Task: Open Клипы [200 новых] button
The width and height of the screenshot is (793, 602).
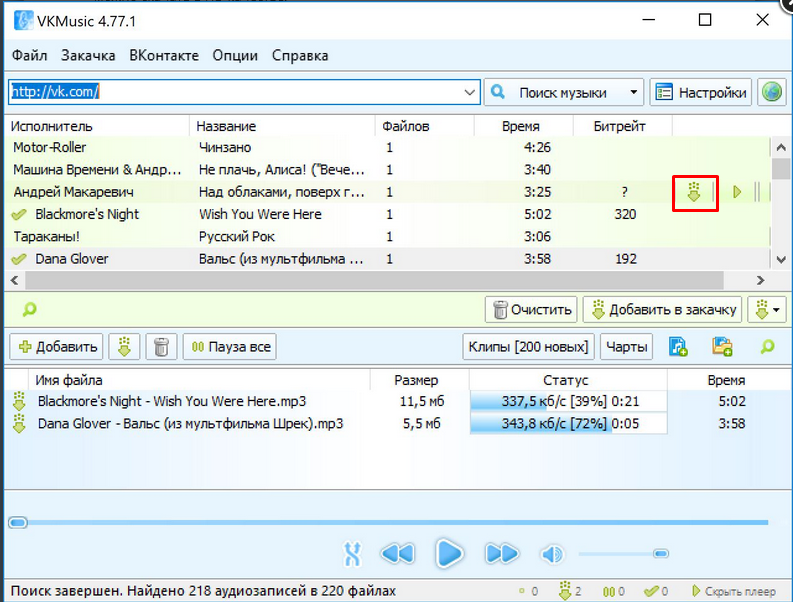Action: (528, 347)
